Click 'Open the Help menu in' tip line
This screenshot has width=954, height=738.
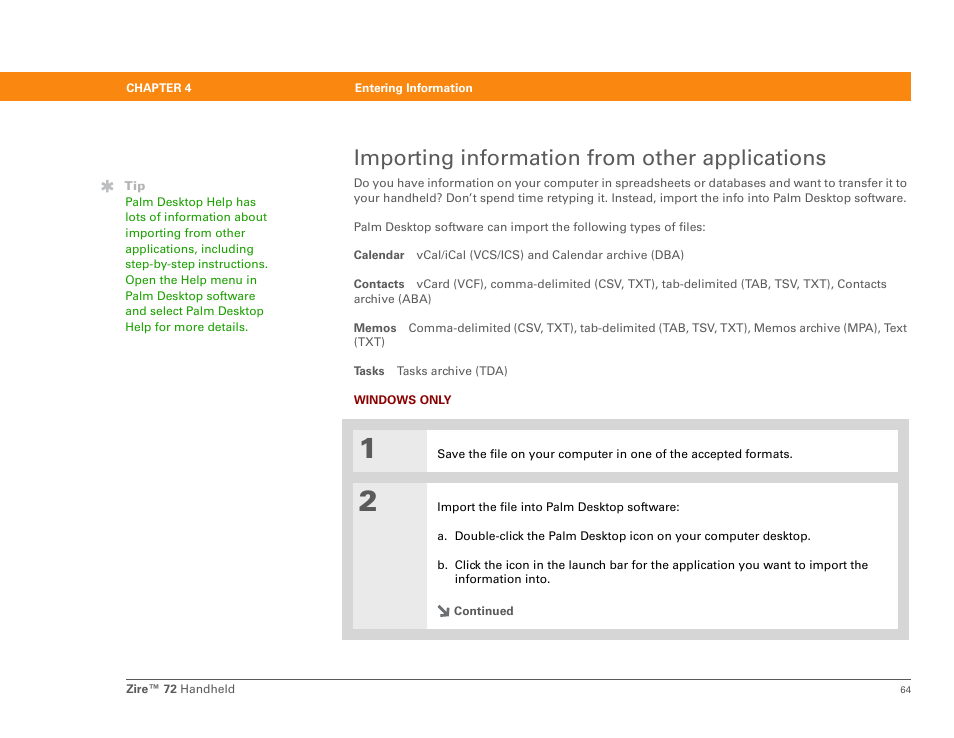click(x=191, y=280)
